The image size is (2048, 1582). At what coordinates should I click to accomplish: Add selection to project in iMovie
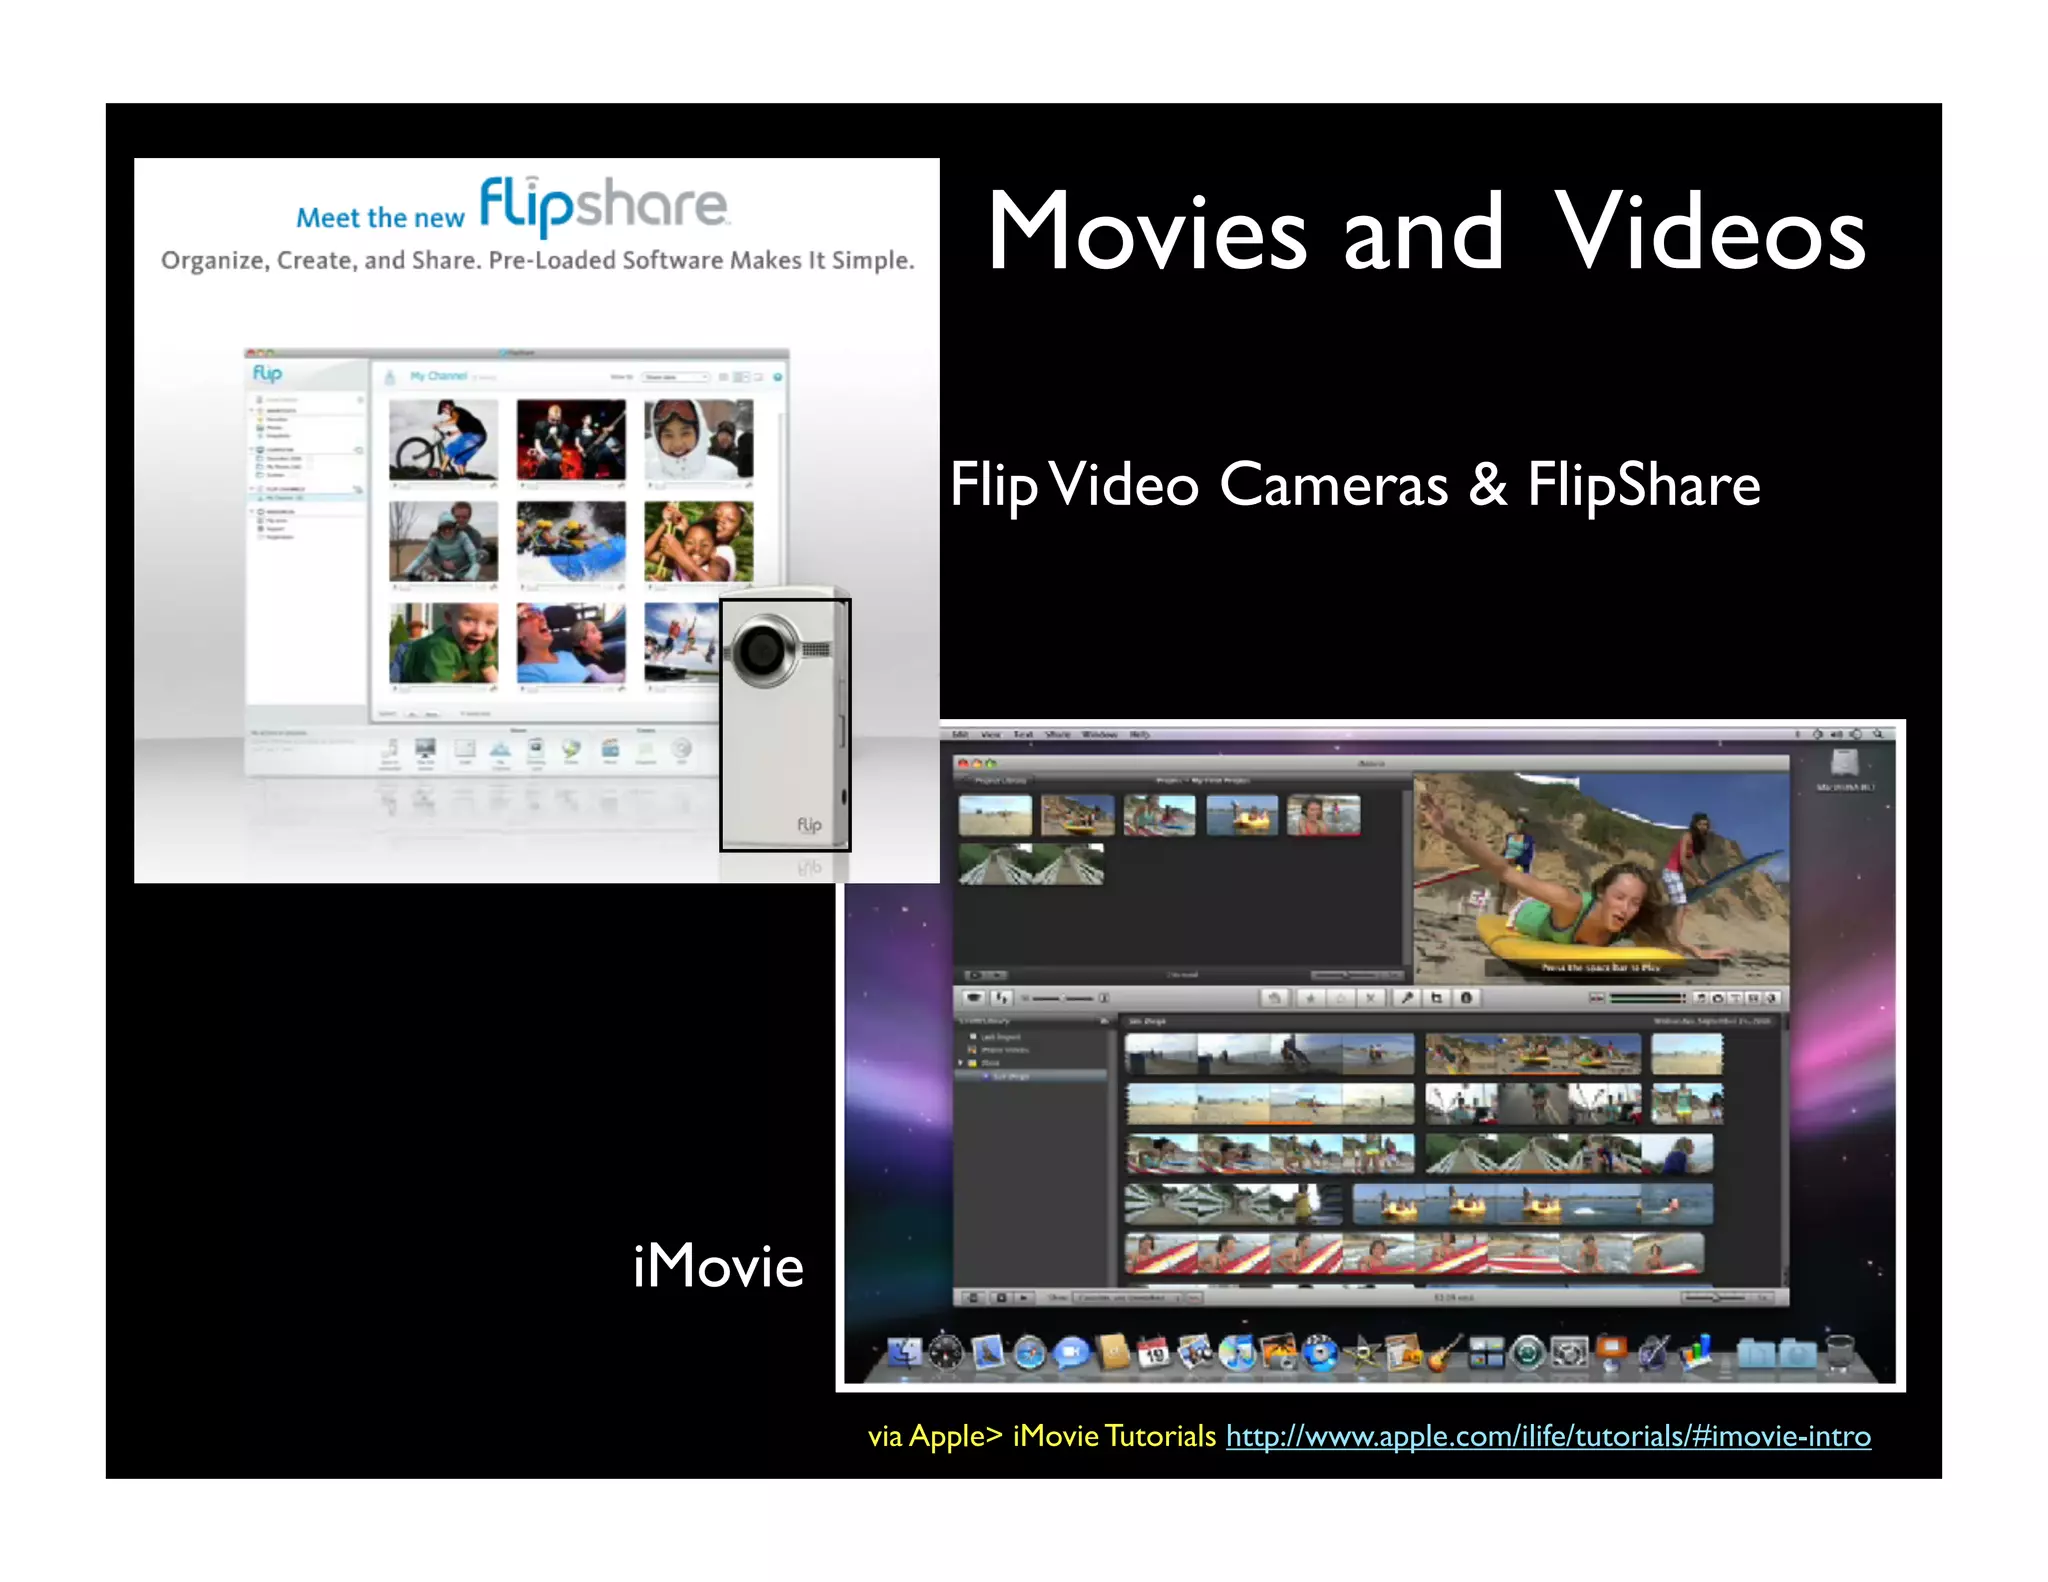pos(1274,998)
